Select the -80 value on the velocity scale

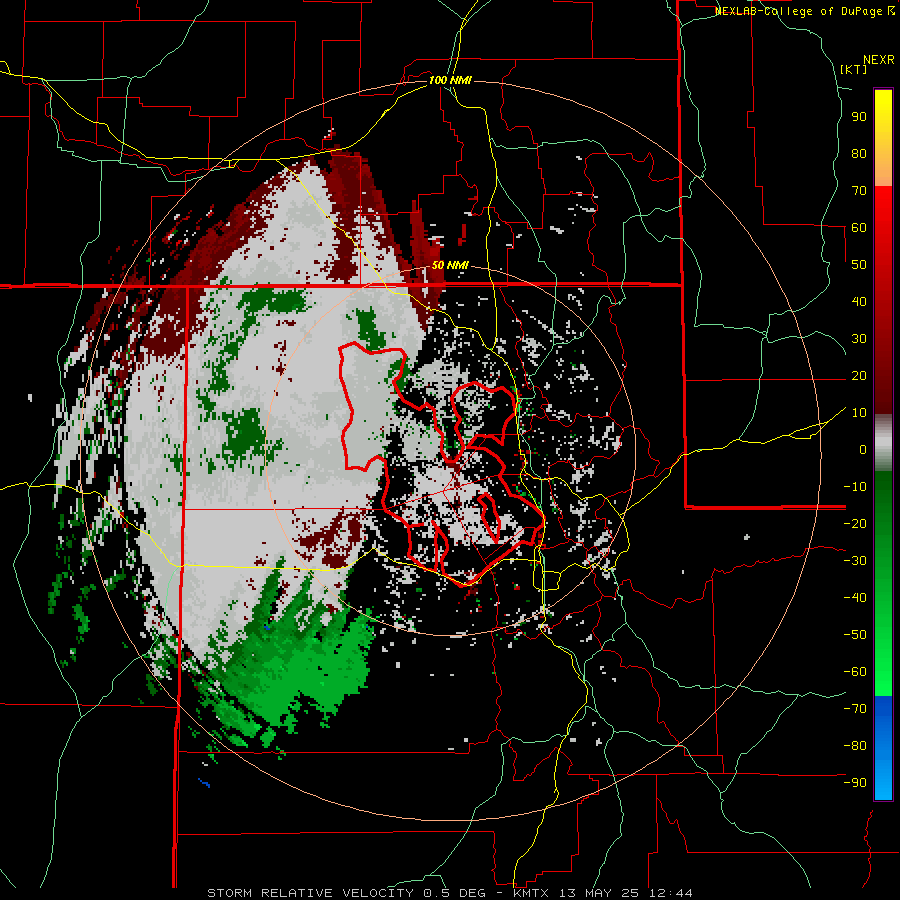(x=855, y=746)
